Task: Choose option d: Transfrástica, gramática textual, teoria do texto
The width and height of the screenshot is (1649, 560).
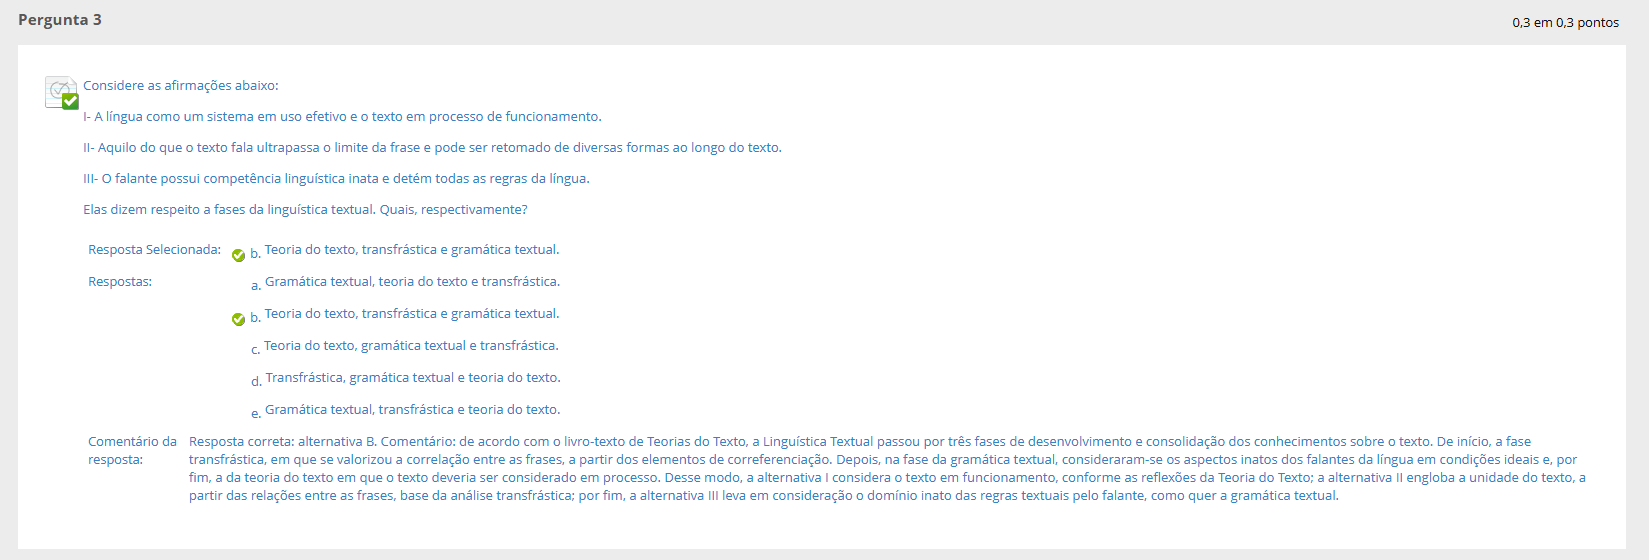Action: [x=412, y=378]
